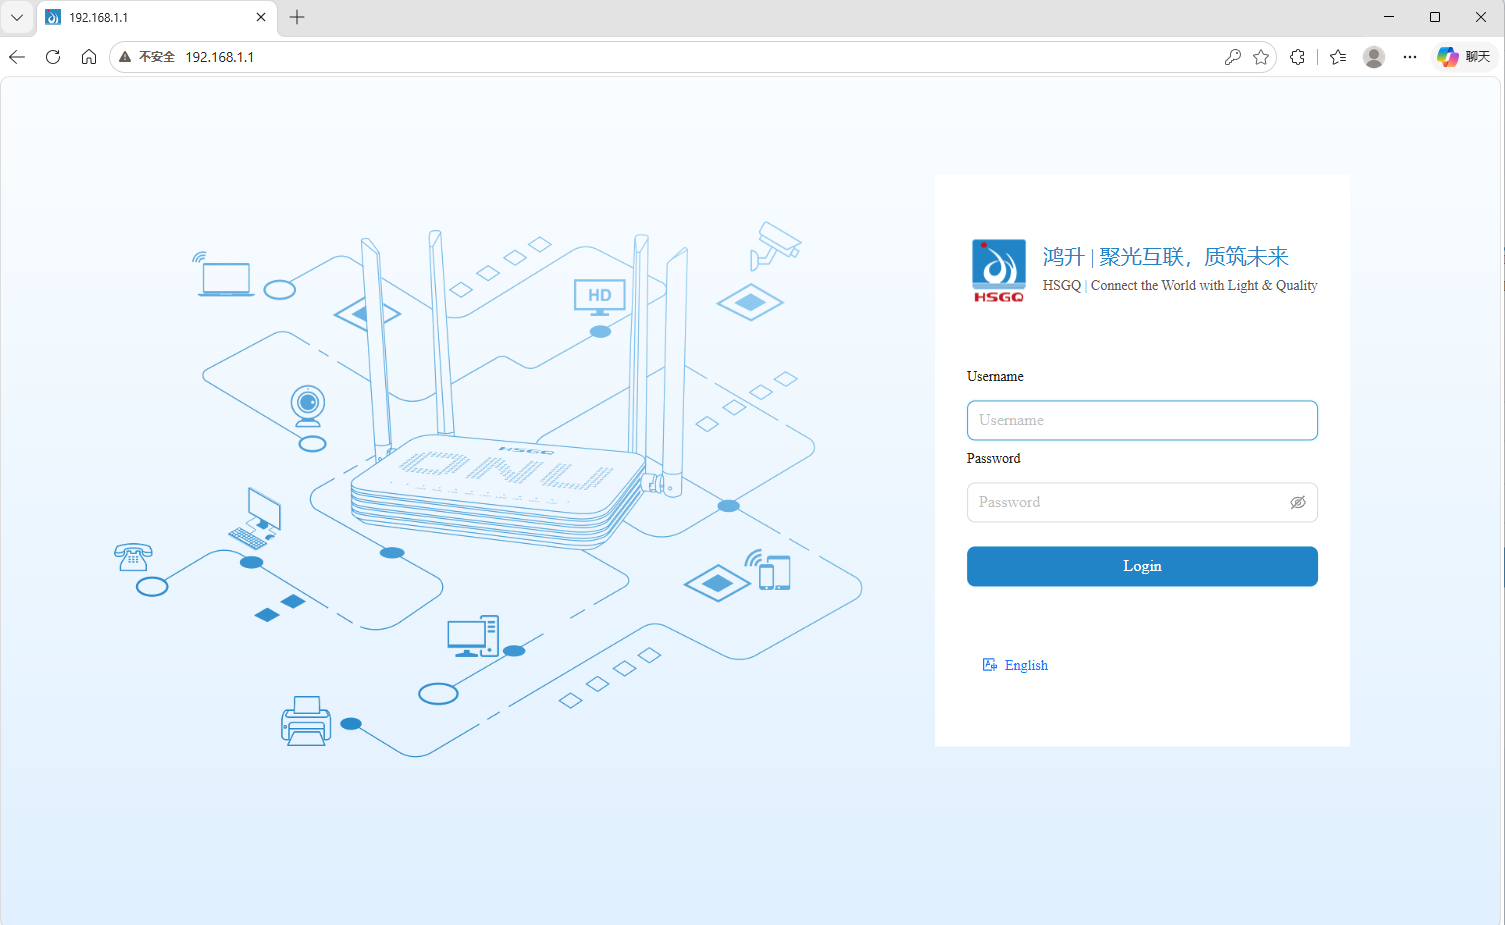Open browser settings and more menu

coord(1410,57)
